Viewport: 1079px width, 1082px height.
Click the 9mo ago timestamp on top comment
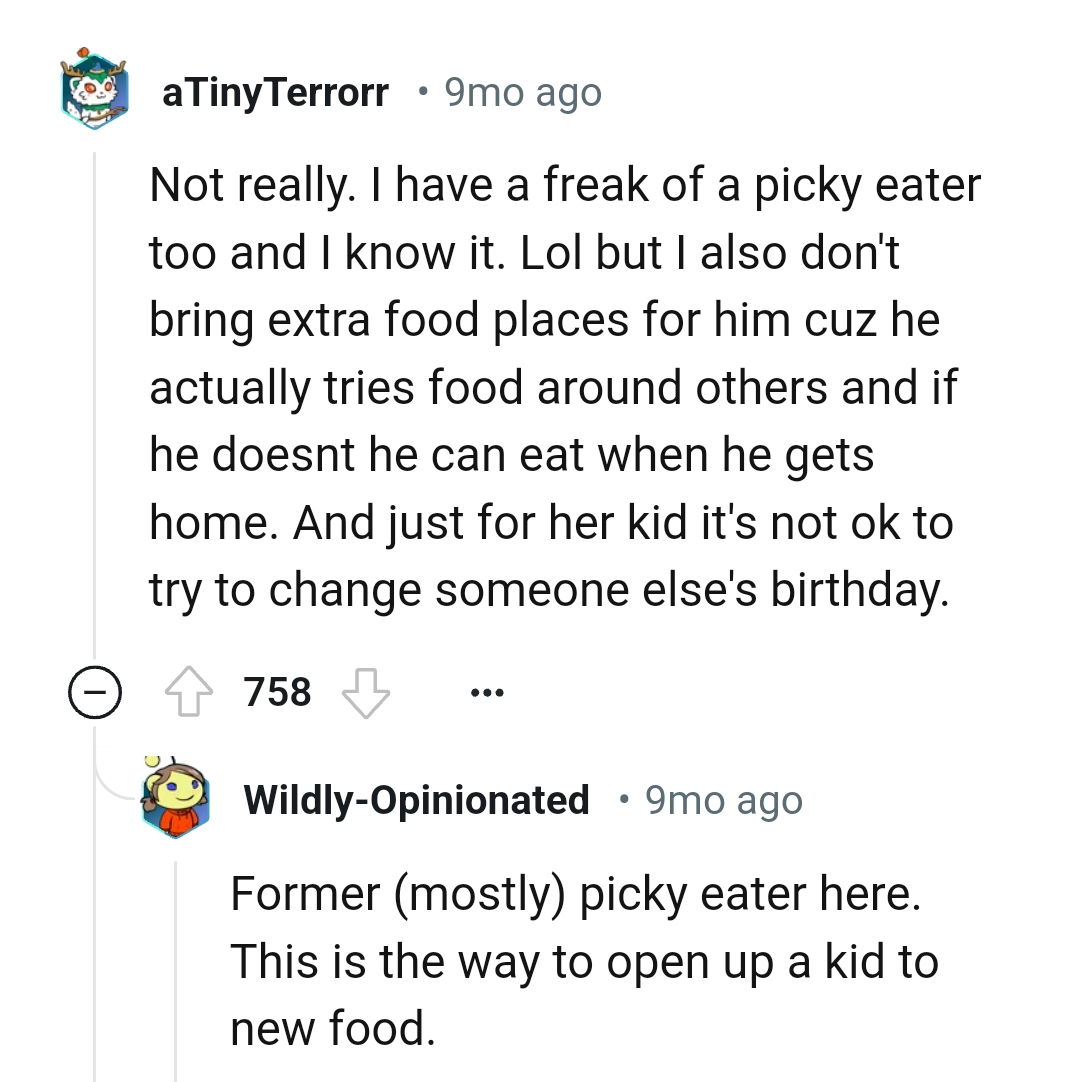(x=522, y=91)
